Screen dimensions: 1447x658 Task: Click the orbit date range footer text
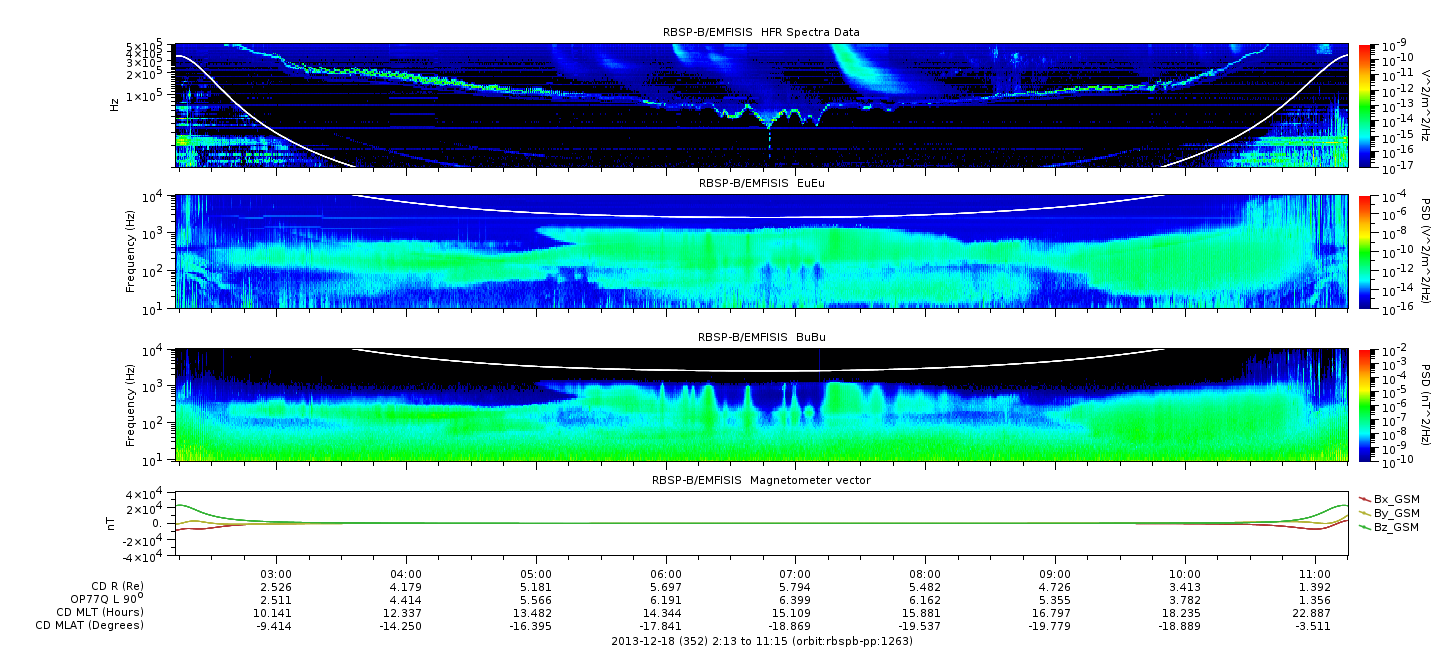(761, 641)
